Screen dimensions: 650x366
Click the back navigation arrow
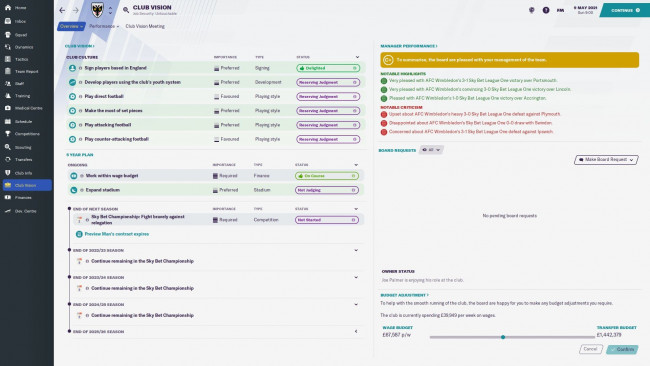[62, 10]
